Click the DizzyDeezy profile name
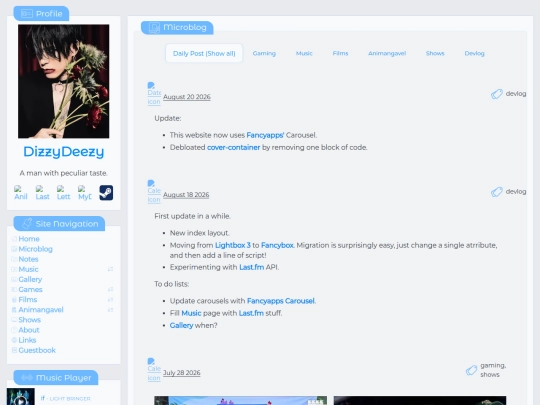The image size is (540, 405). (64, 152)
